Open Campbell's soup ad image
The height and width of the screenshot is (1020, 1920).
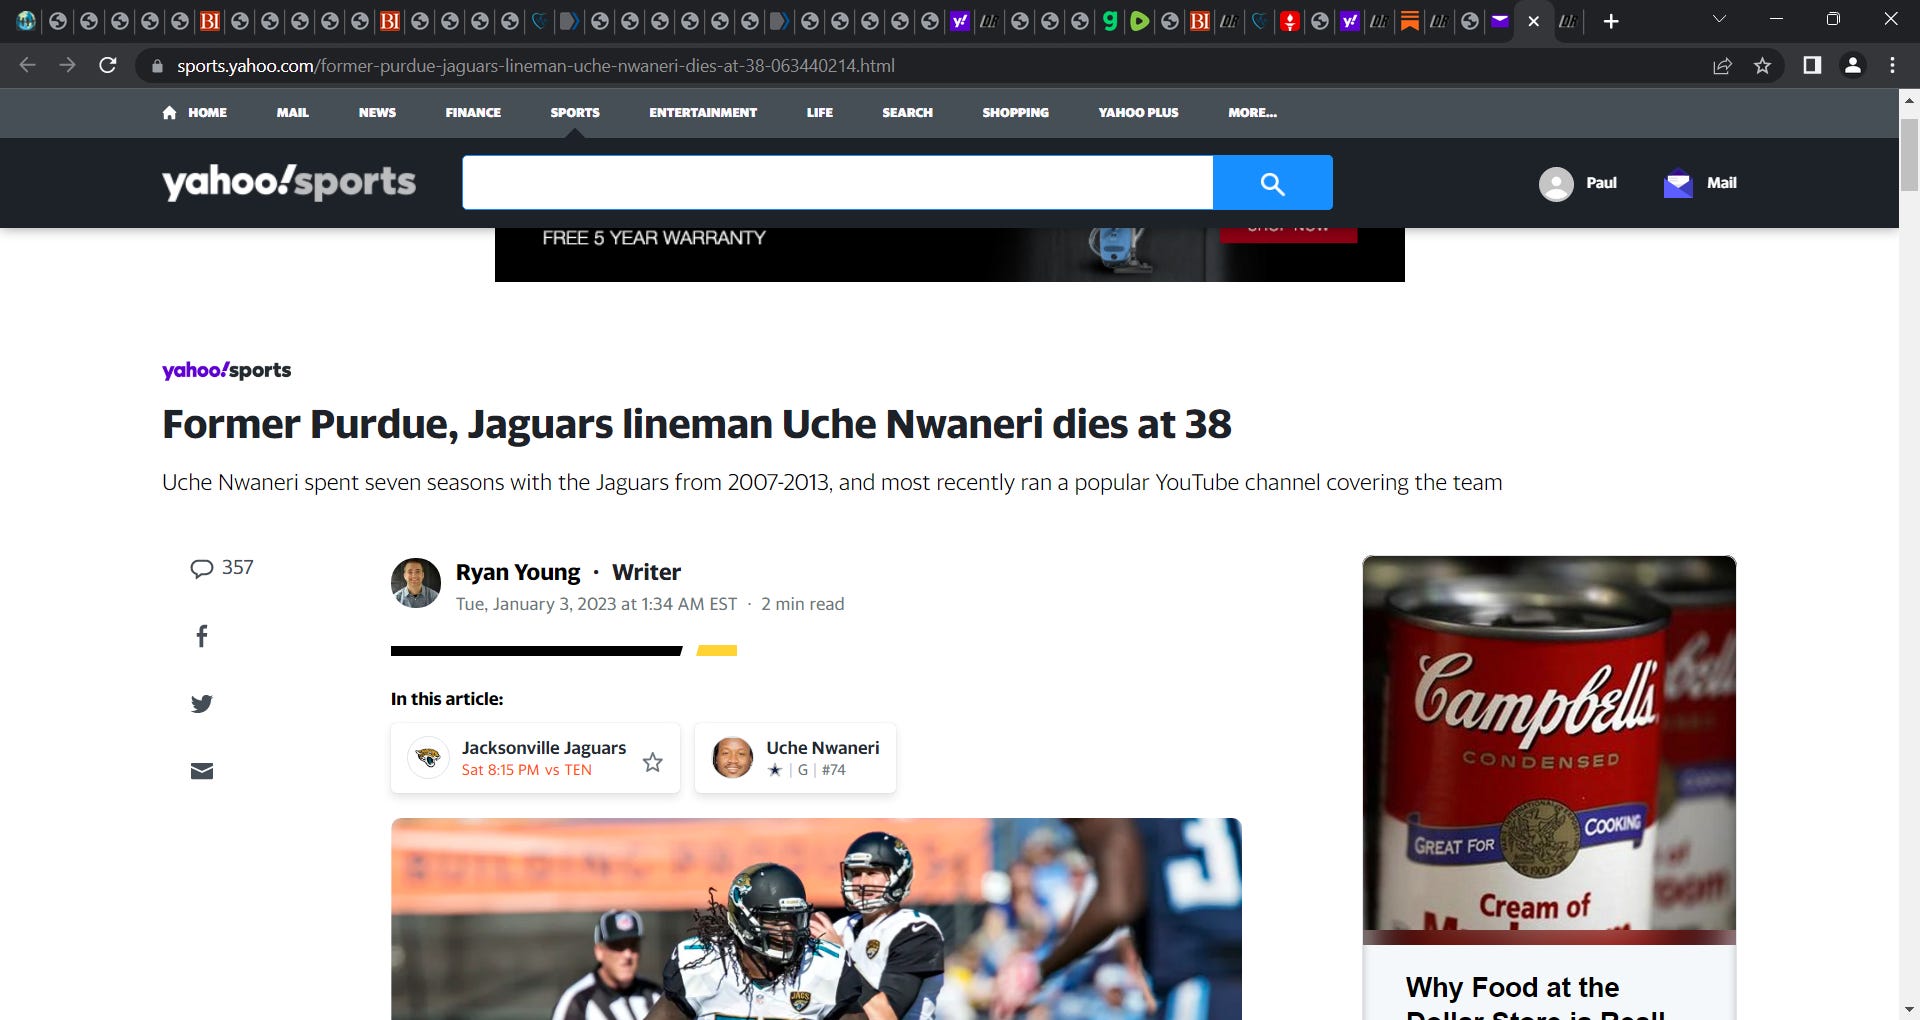click(x=1549, y=750)
